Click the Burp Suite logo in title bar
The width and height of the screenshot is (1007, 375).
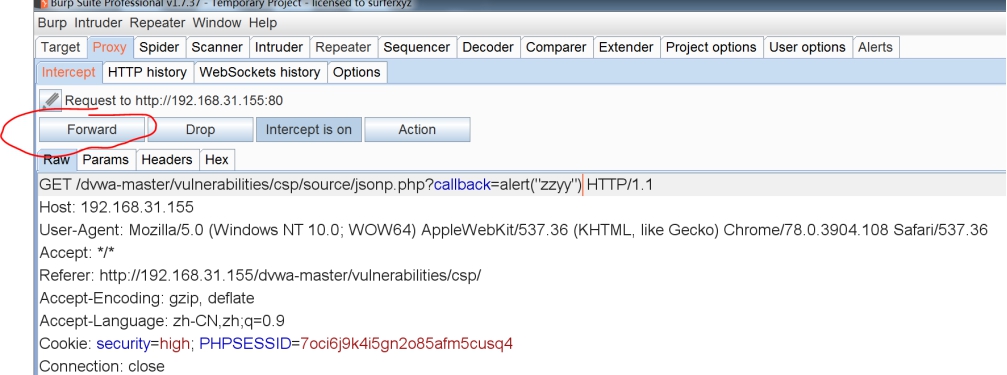(x=45, y=3)
